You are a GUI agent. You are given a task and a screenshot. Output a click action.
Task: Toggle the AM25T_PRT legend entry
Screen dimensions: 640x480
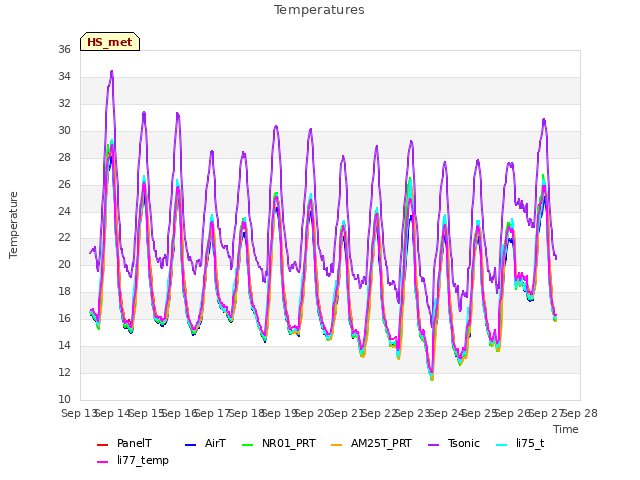[371, 444]
